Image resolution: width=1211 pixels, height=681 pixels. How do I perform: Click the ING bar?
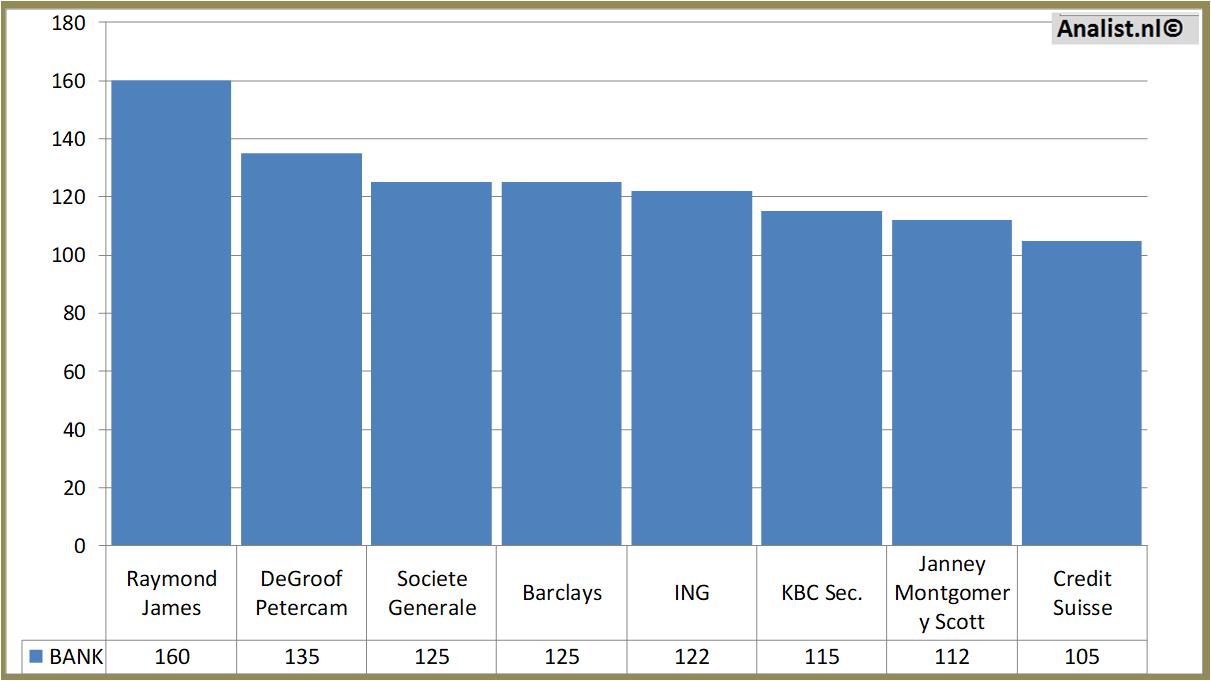pyautogui.click(x=691, y=368)
